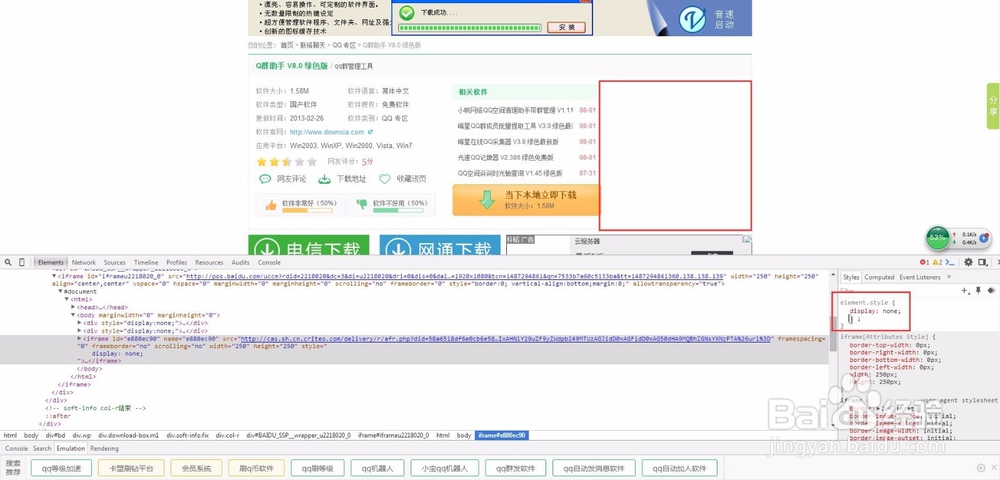Click the red error count indicator
1000x480 pixels.
(x=923, y=262)
